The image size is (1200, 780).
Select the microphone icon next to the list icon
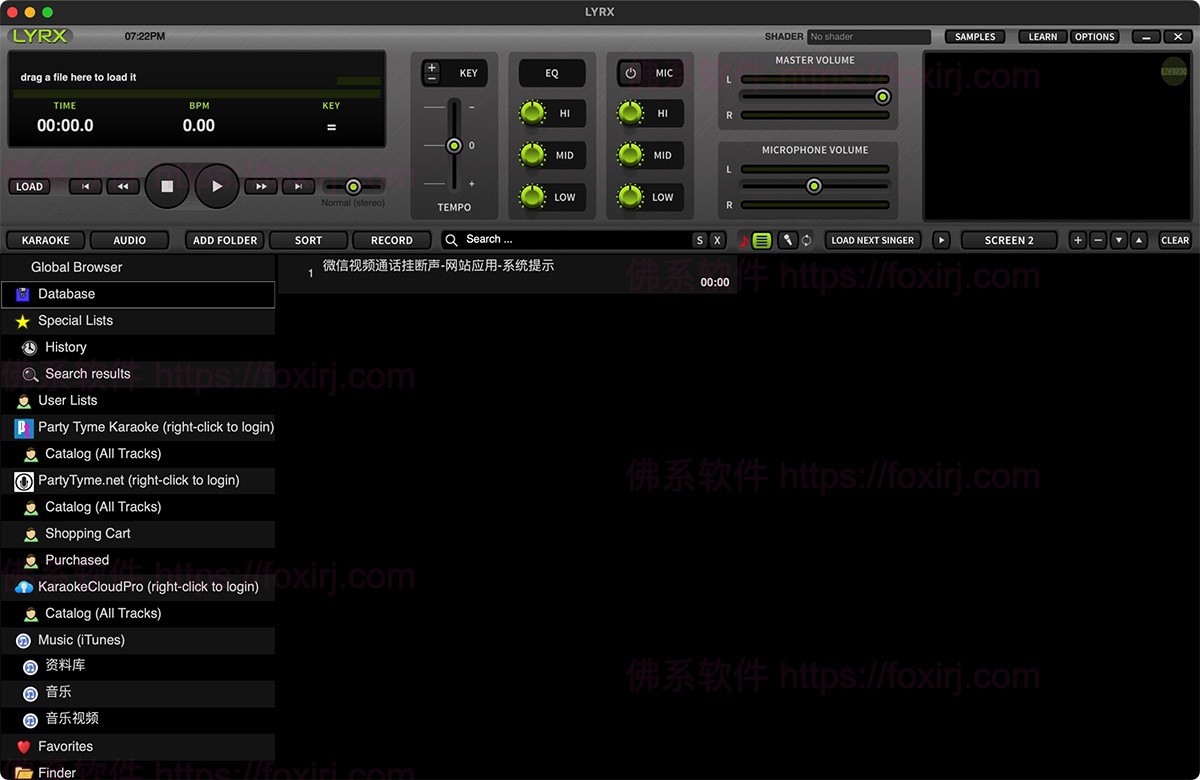pos(788,240)
